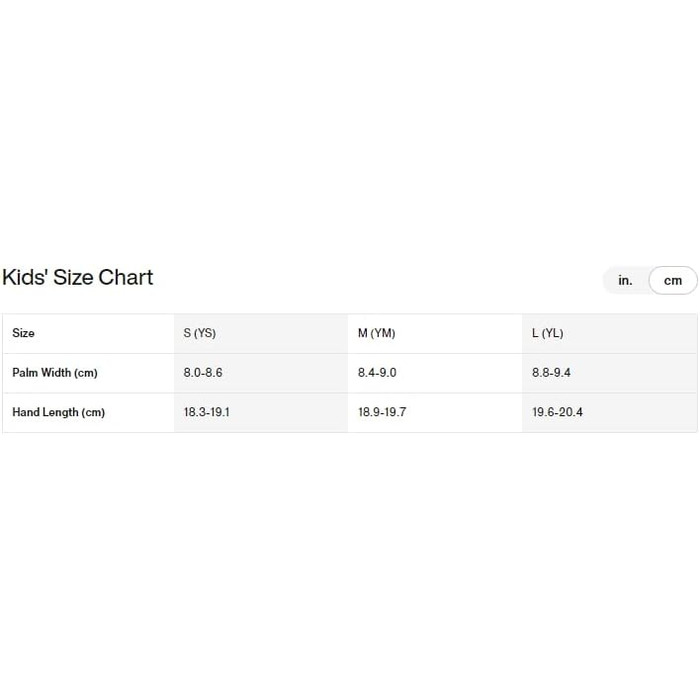
Task: Click the 'Kids' Size Chart' heading
Action: (78, 277)
